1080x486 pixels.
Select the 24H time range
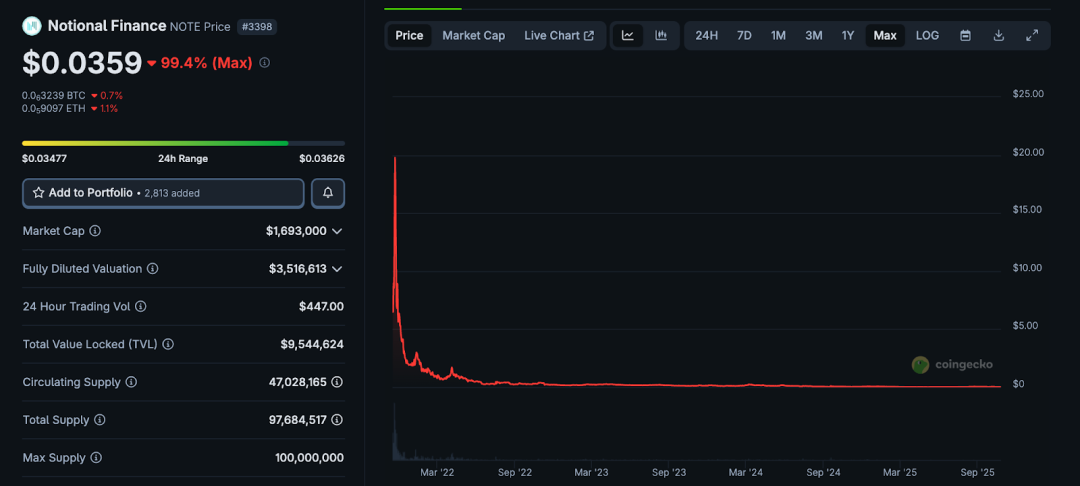click(706, 36)
